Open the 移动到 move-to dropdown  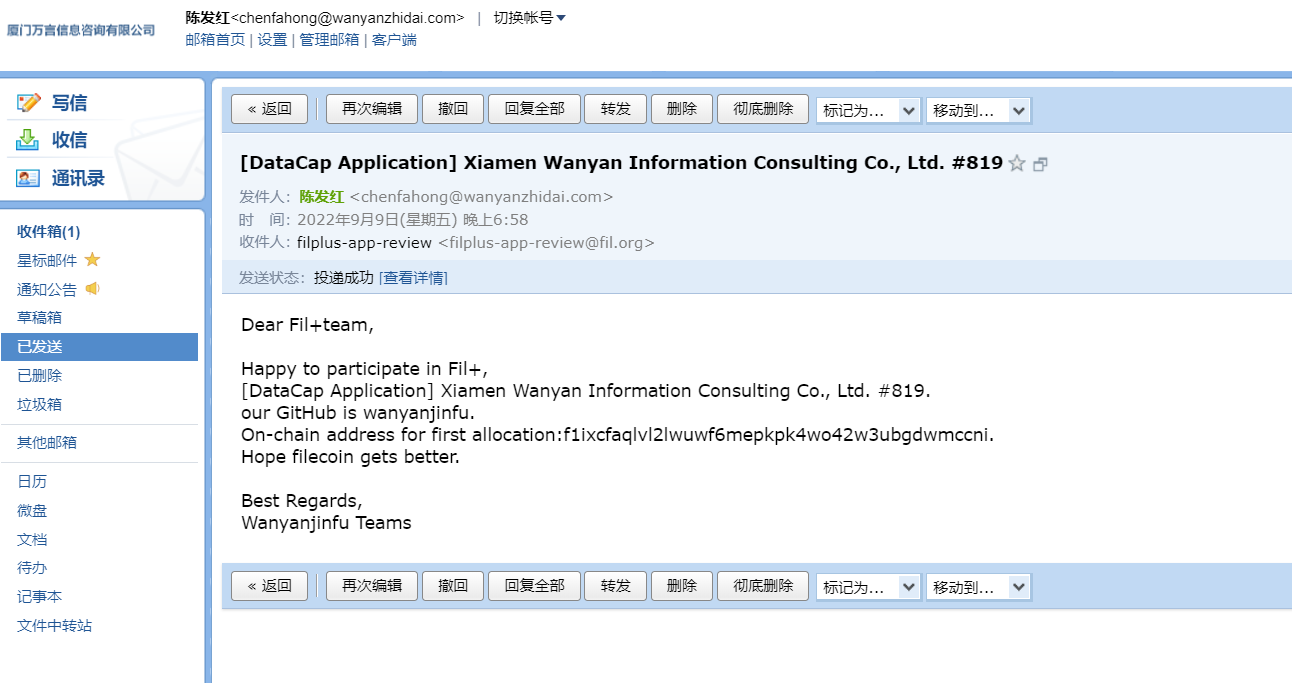click(978, 110)
